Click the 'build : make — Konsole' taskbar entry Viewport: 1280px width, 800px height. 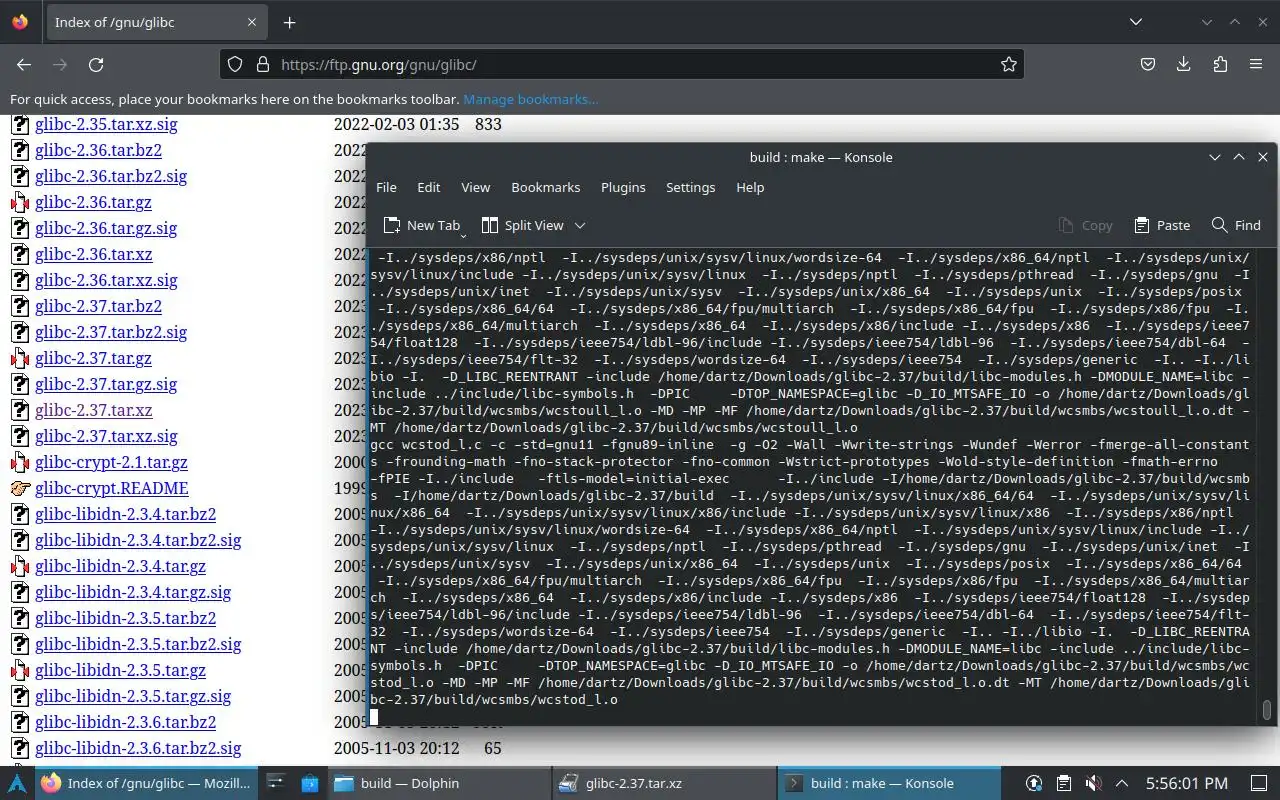coord(888,783)
